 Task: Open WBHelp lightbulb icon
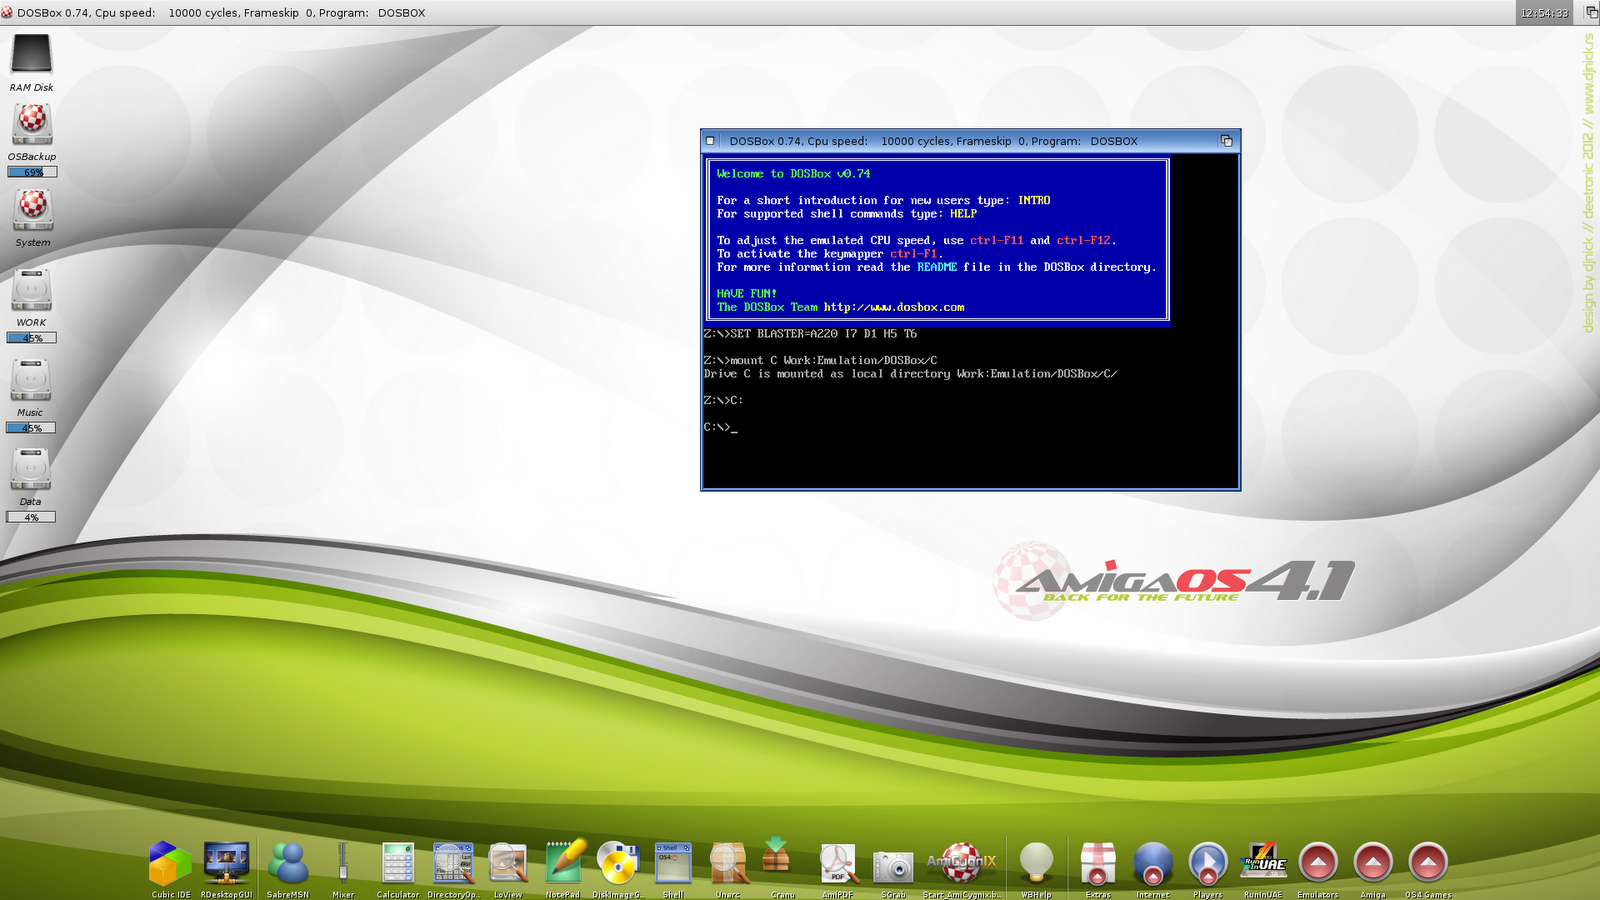click(1036, 862)
